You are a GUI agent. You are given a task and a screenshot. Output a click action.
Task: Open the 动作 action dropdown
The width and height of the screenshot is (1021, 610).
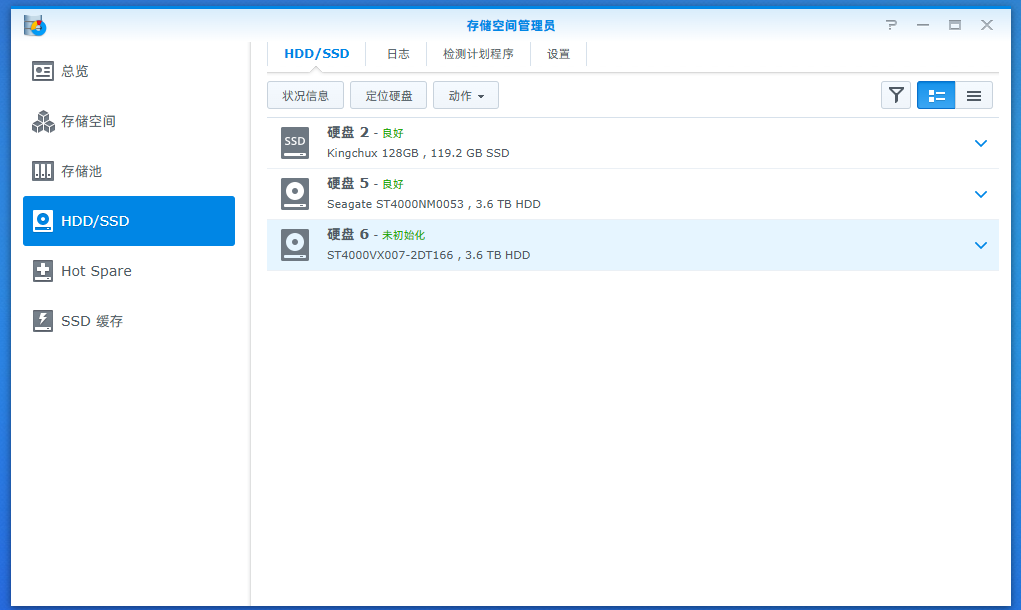point(466,96)
